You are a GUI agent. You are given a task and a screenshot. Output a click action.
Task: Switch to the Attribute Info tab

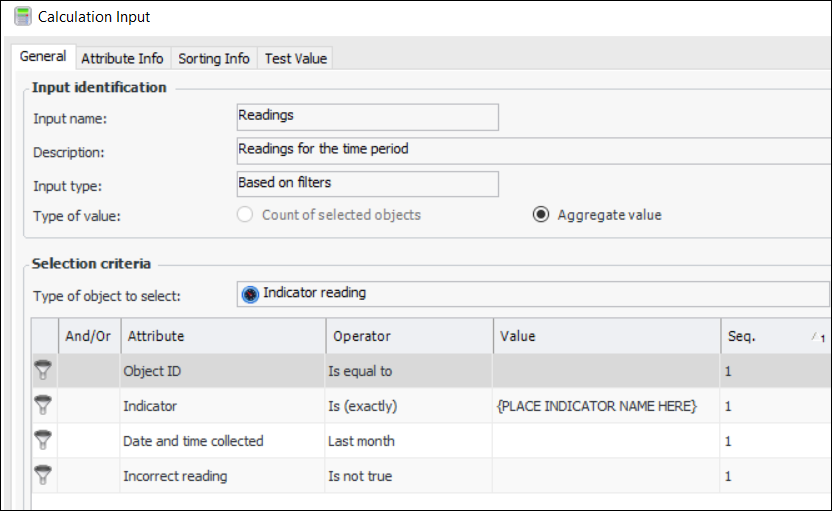122,58
